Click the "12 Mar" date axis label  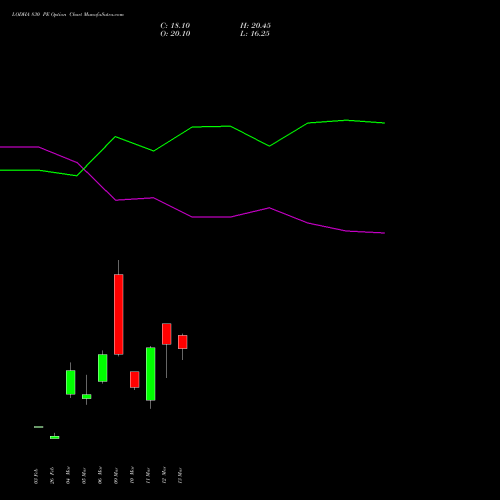click(x=164, y=475)
